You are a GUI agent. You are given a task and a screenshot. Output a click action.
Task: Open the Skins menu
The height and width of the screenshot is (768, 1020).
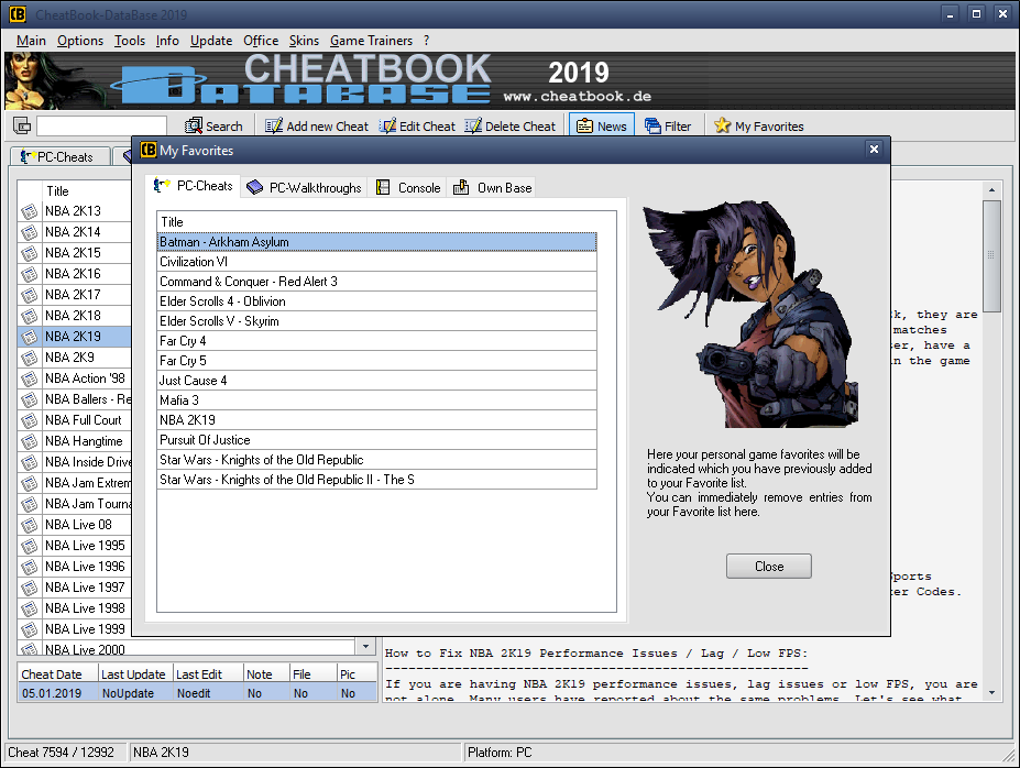click(x=304, y=40)
